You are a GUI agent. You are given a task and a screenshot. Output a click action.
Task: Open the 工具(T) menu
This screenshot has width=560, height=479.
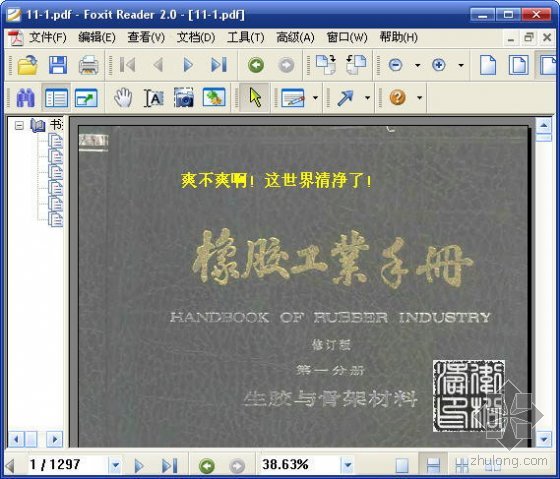245,37
